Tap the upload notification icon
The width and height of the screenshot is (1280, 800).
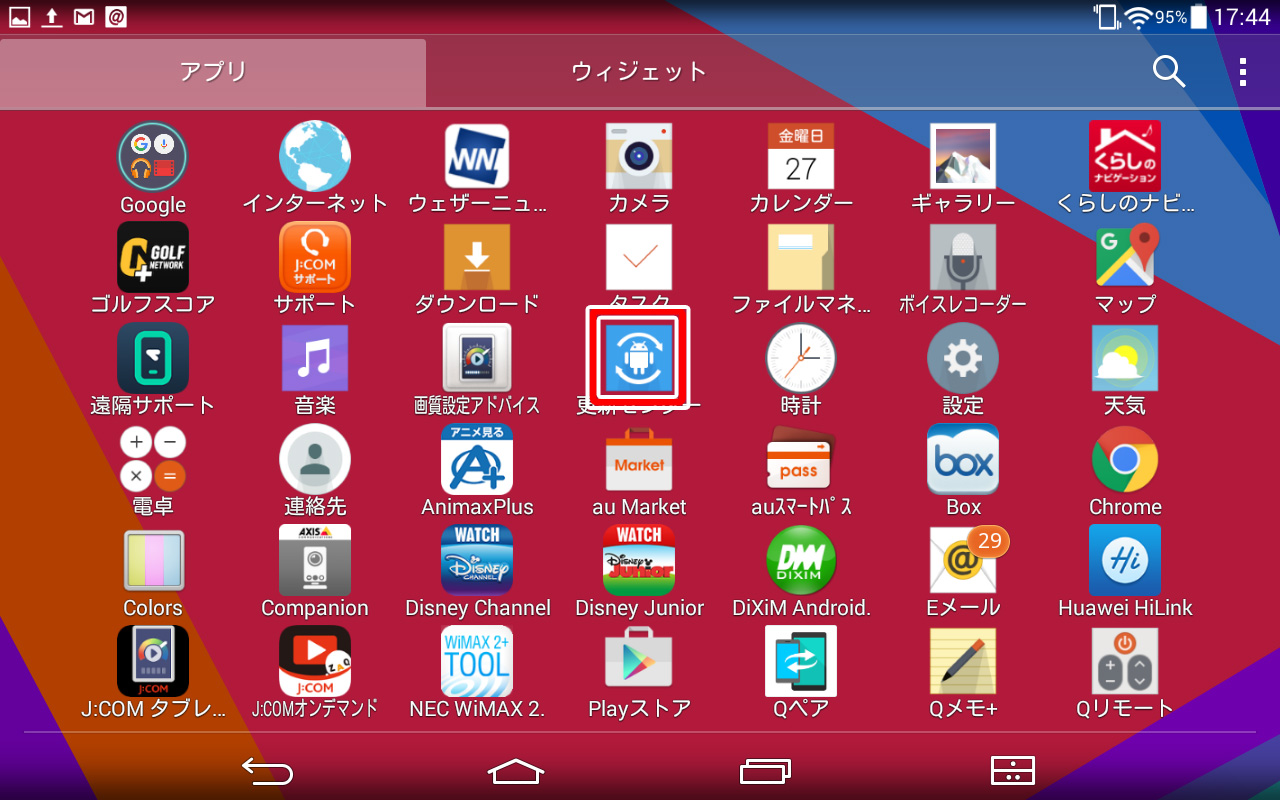pos(51,16)
